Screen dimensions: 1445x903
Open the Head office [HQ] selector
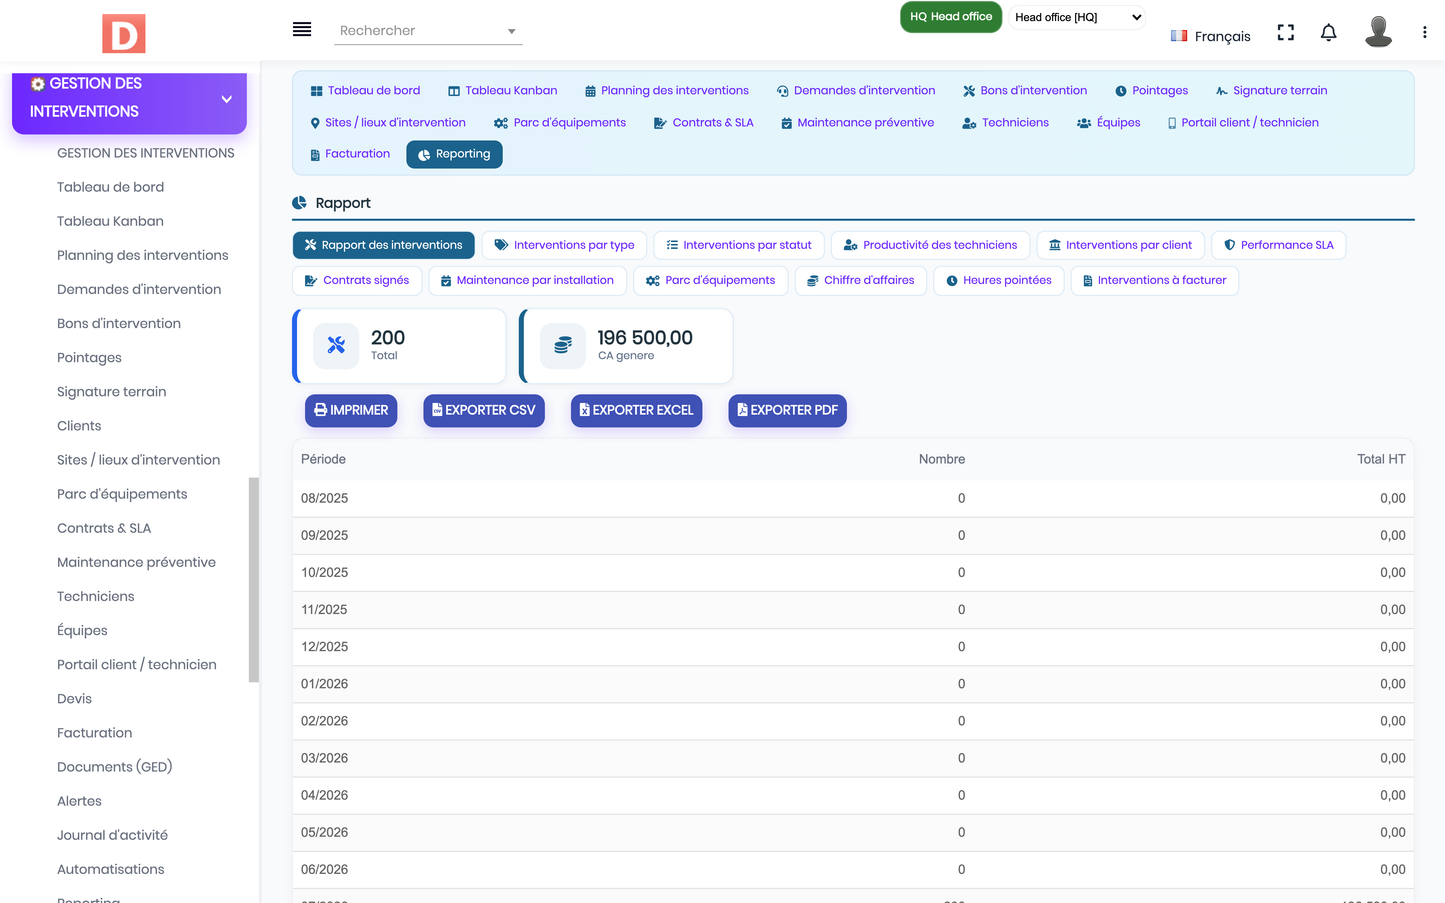pos(1077,17)
